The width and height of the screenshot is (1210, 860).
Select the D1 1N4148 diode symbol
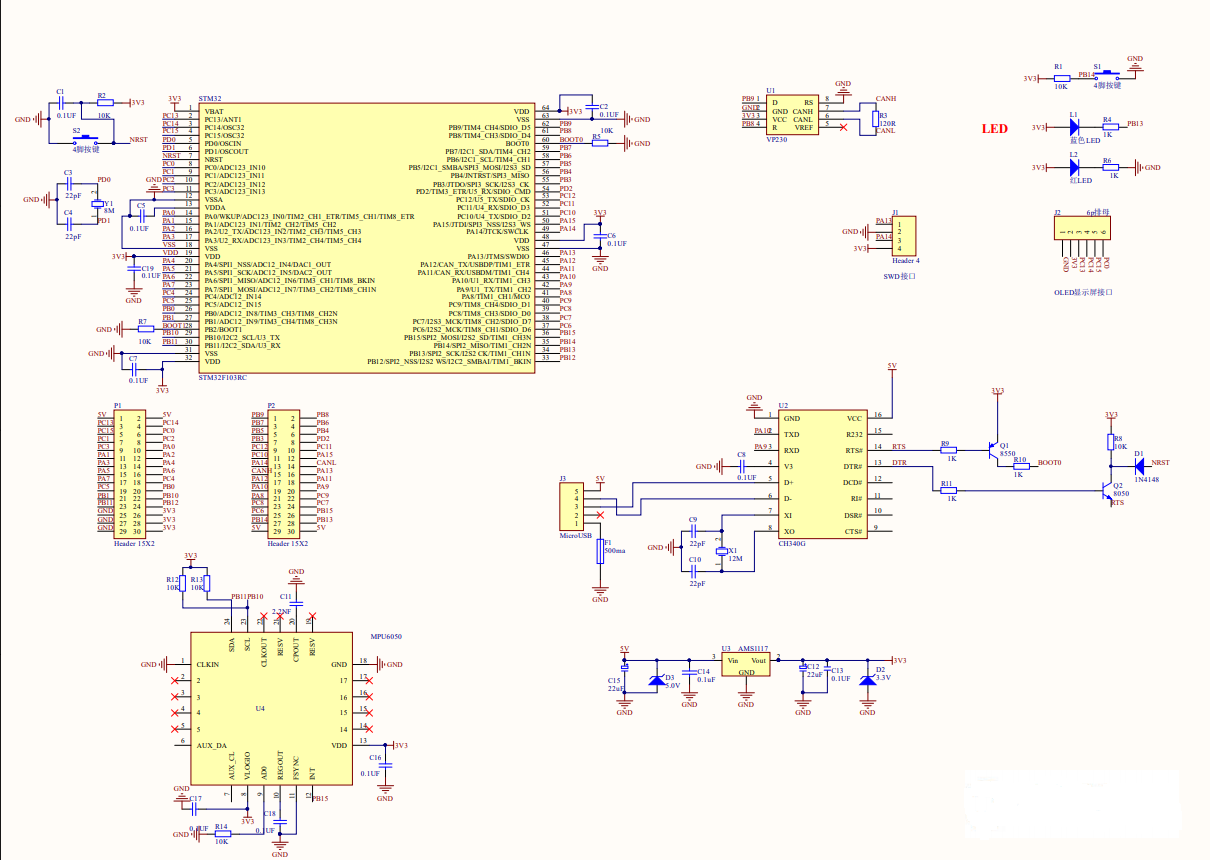pyautogui.click(x=1138, y=464)
